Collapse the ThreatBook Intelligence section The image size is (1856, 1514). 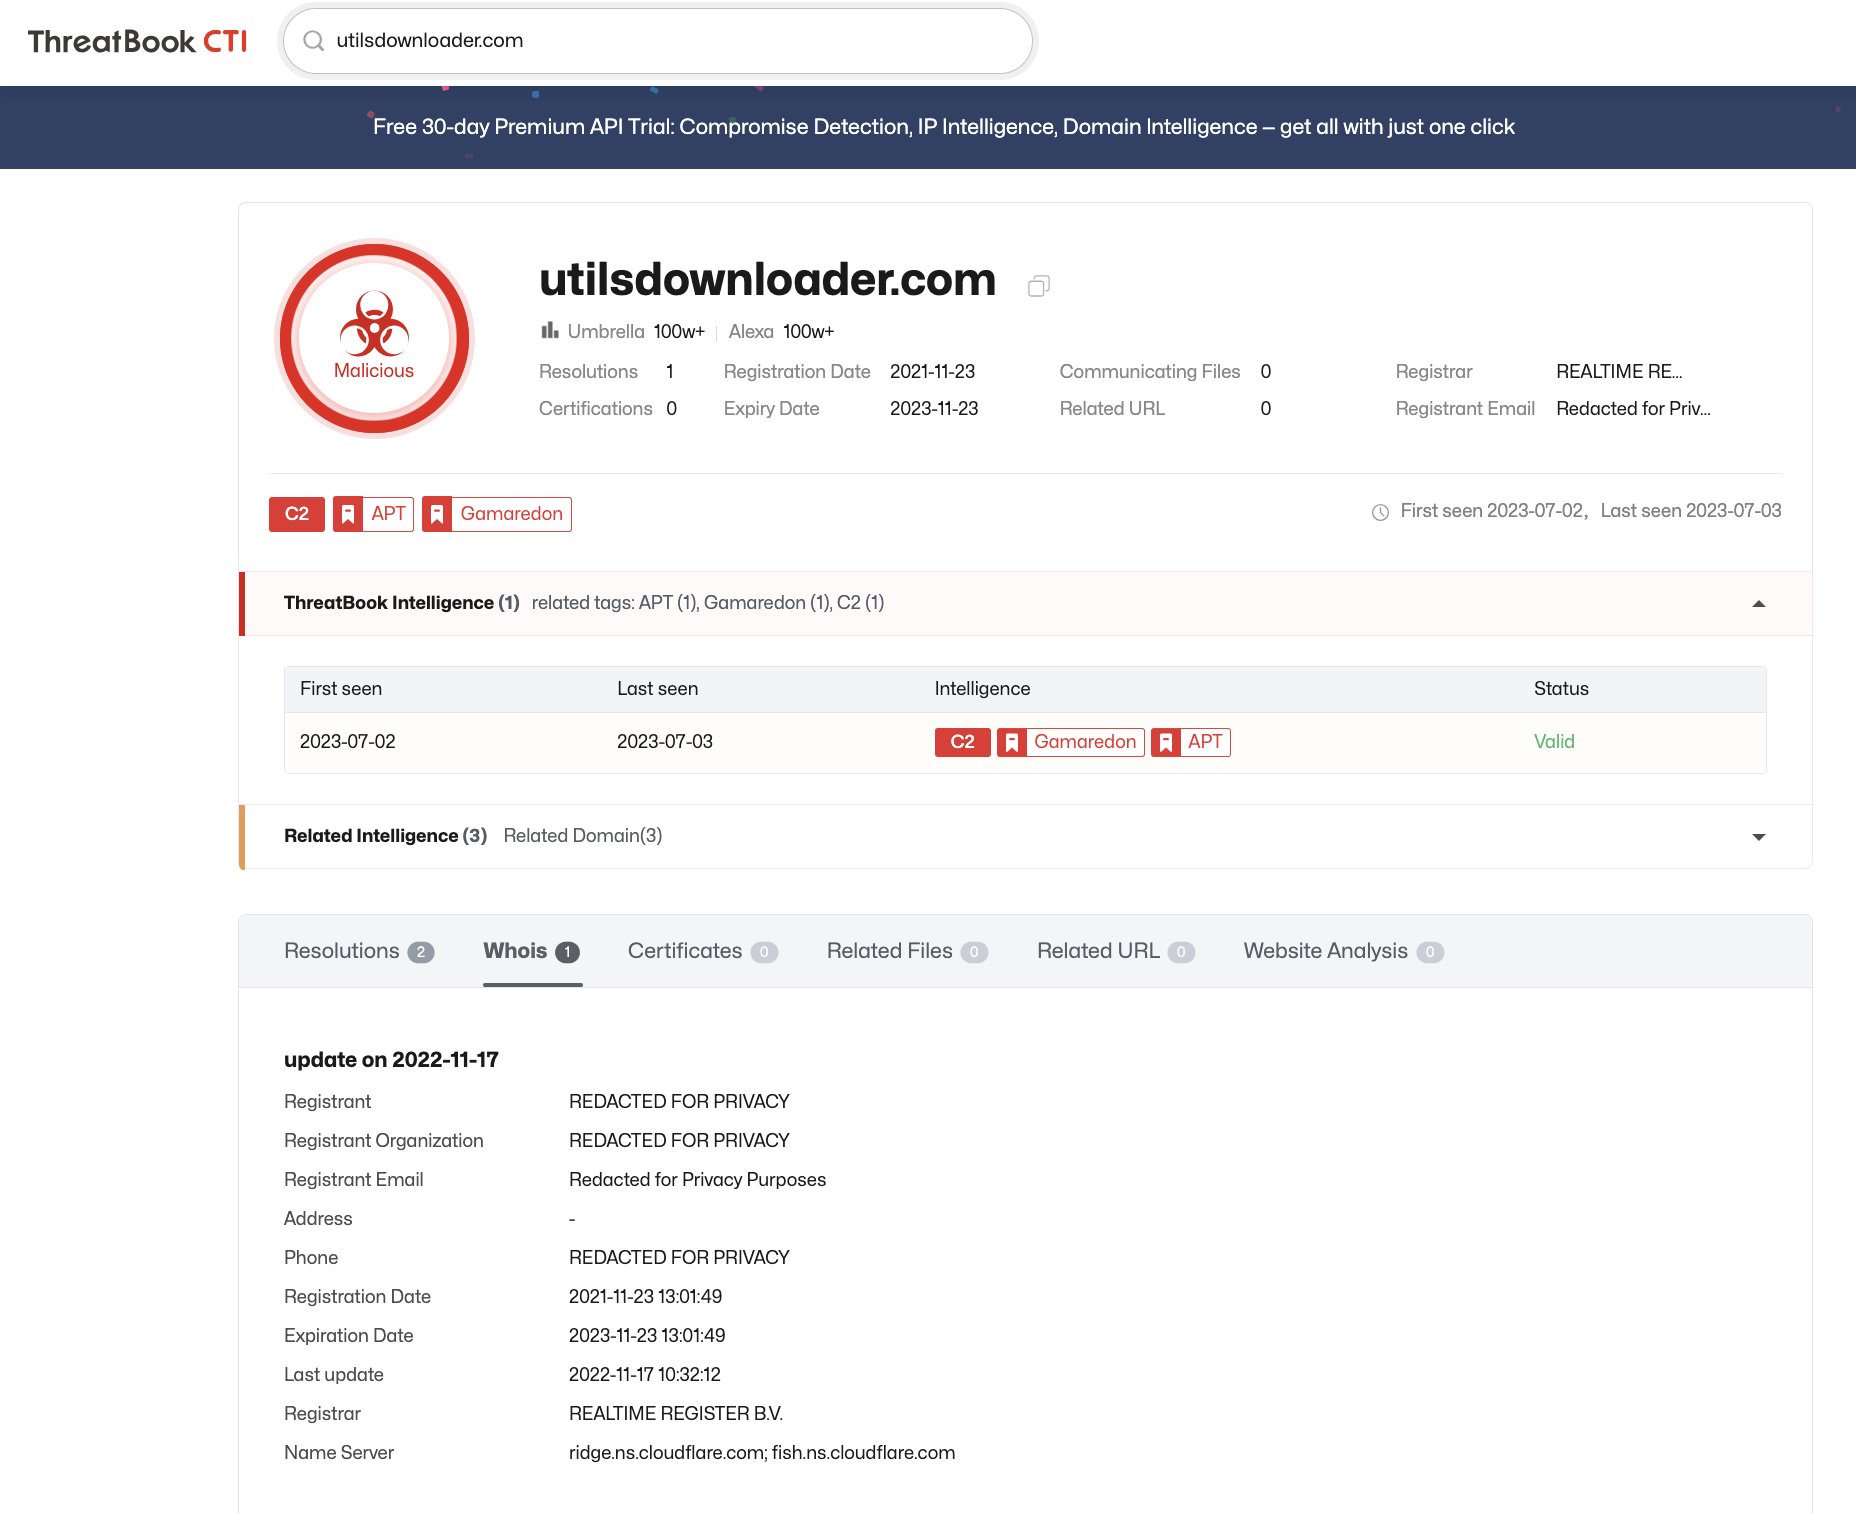(1758, 603)
